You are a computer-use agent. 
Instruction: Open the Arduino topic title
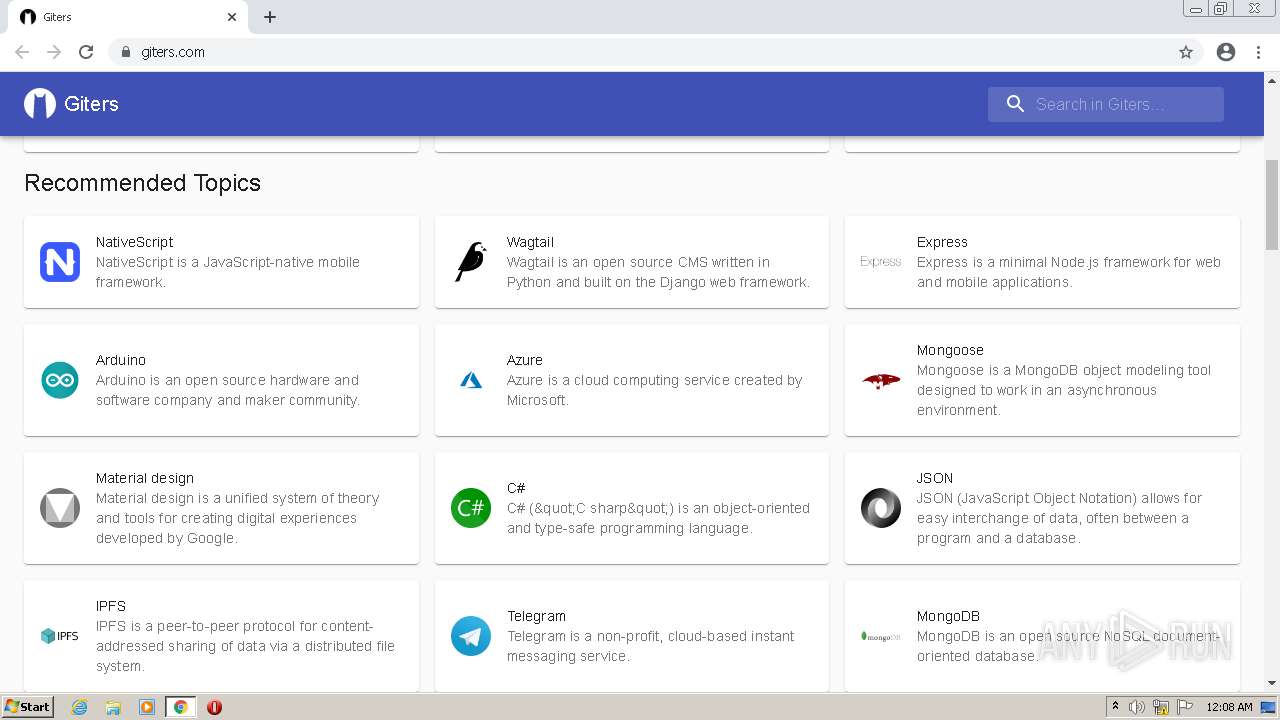(x=121, y=360)
